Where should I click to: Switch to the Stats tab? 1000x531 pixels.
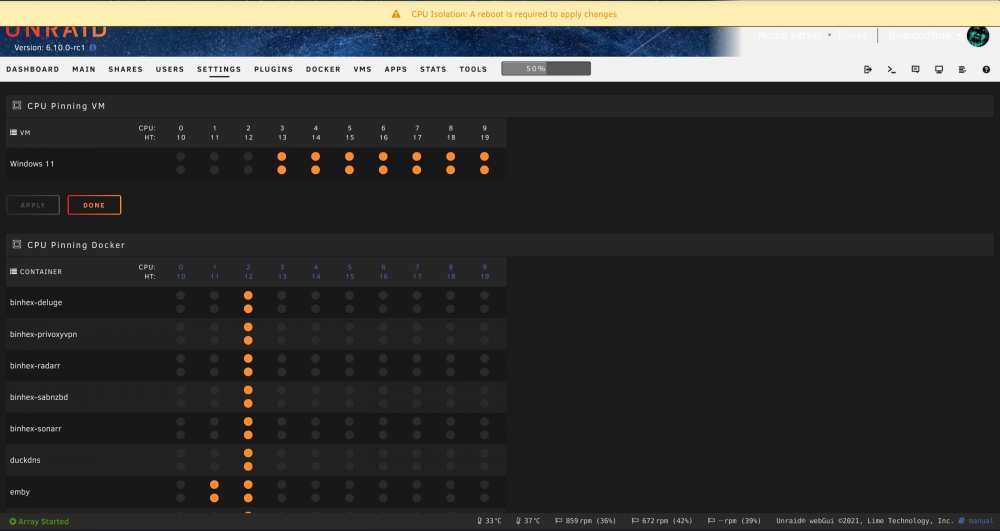coord(433,69)
